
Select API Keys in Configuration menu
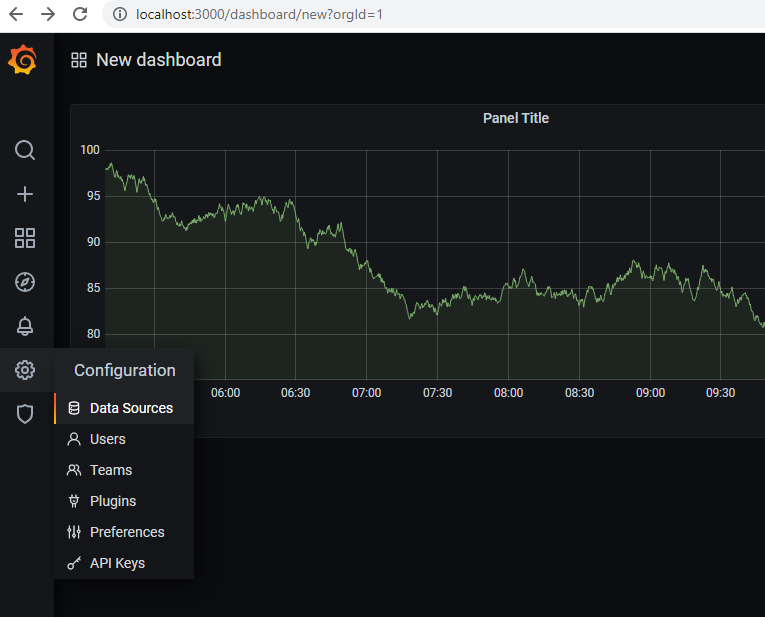pos(124,563)
